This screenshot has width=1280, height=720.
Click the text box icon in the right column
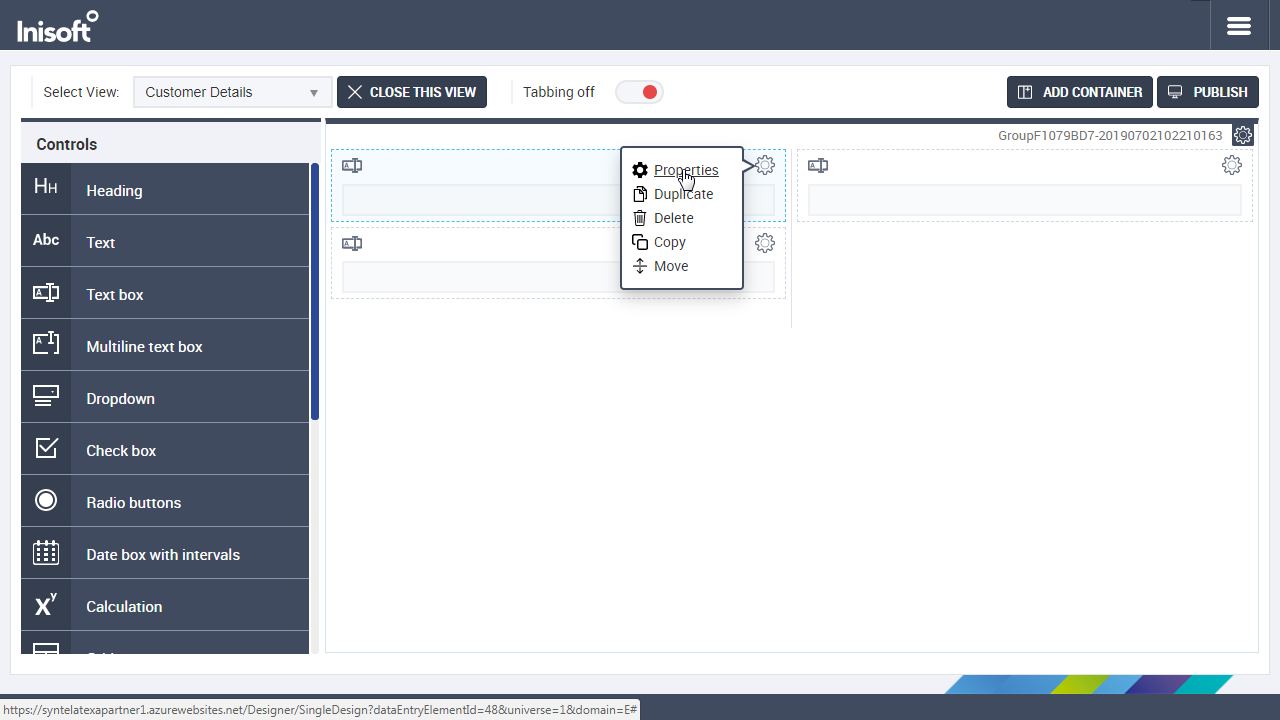click(x=818, y=166)
